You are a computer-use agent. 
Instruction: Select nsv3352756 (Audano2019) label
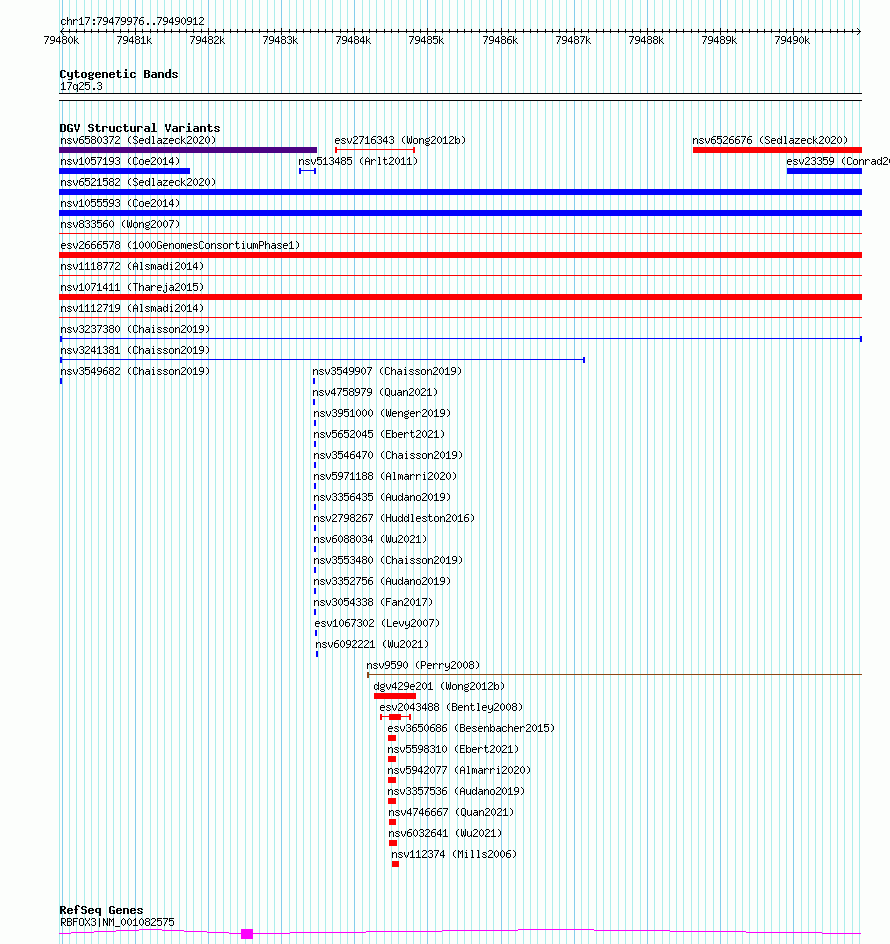click(x=382, y=582)
